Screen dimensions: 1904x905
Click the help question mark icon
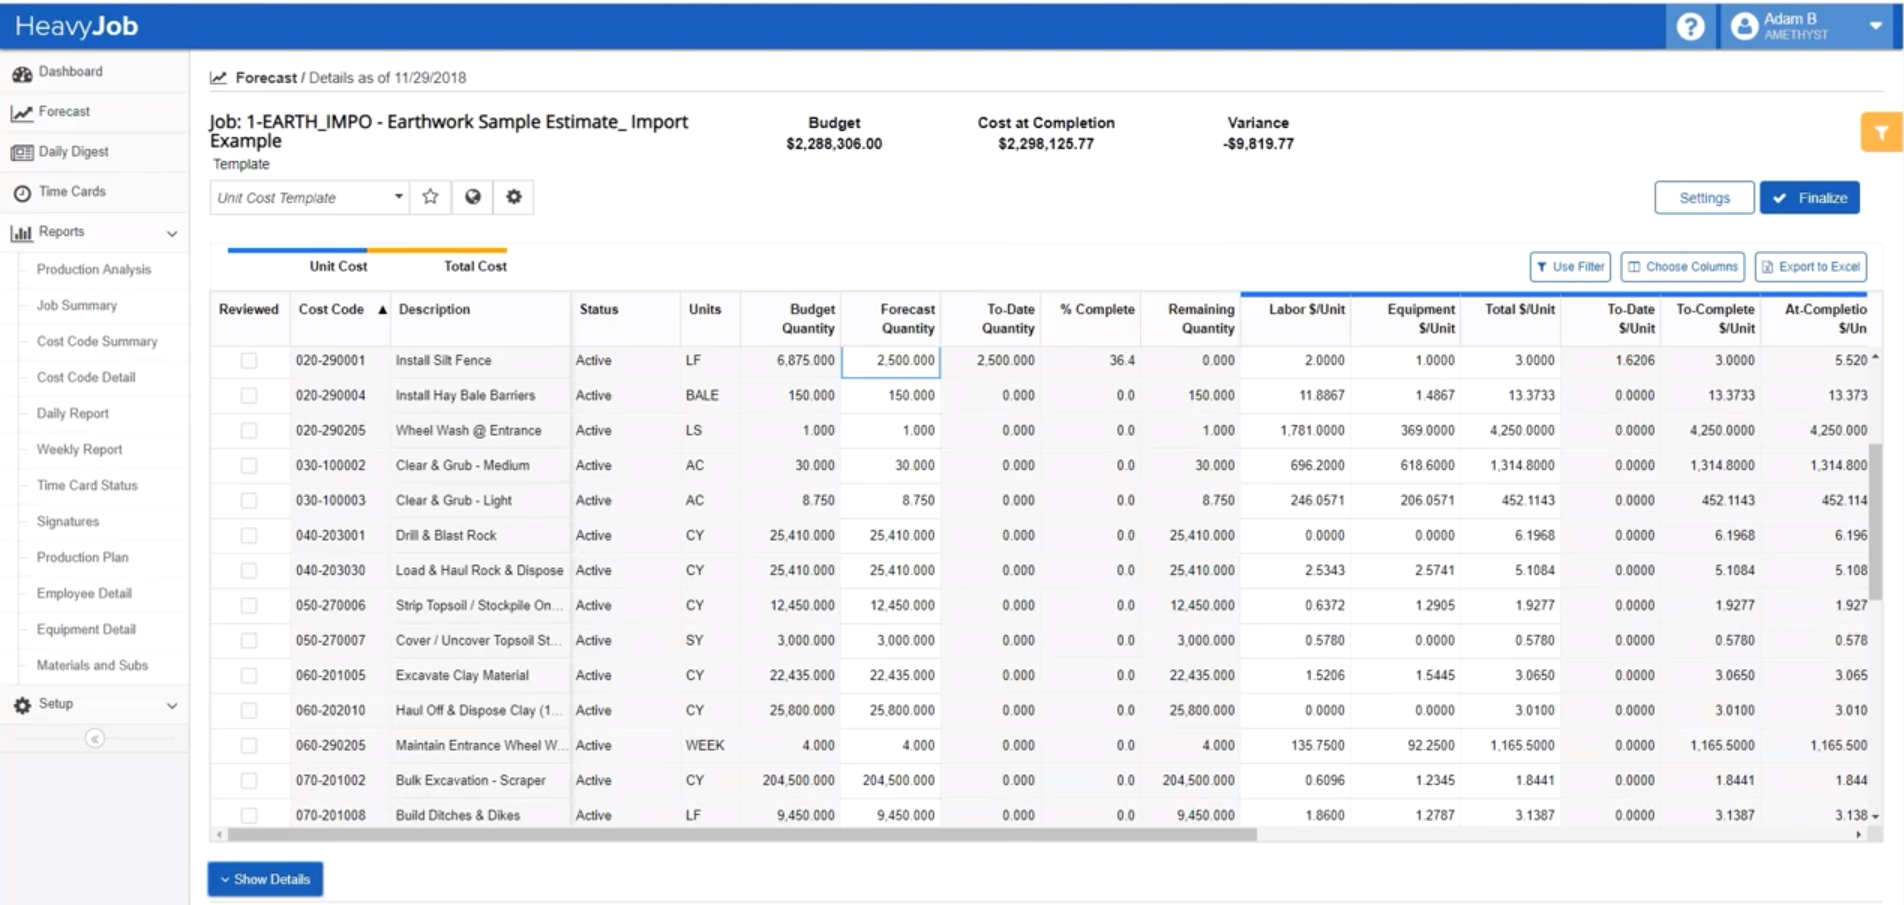(1691, 26)
